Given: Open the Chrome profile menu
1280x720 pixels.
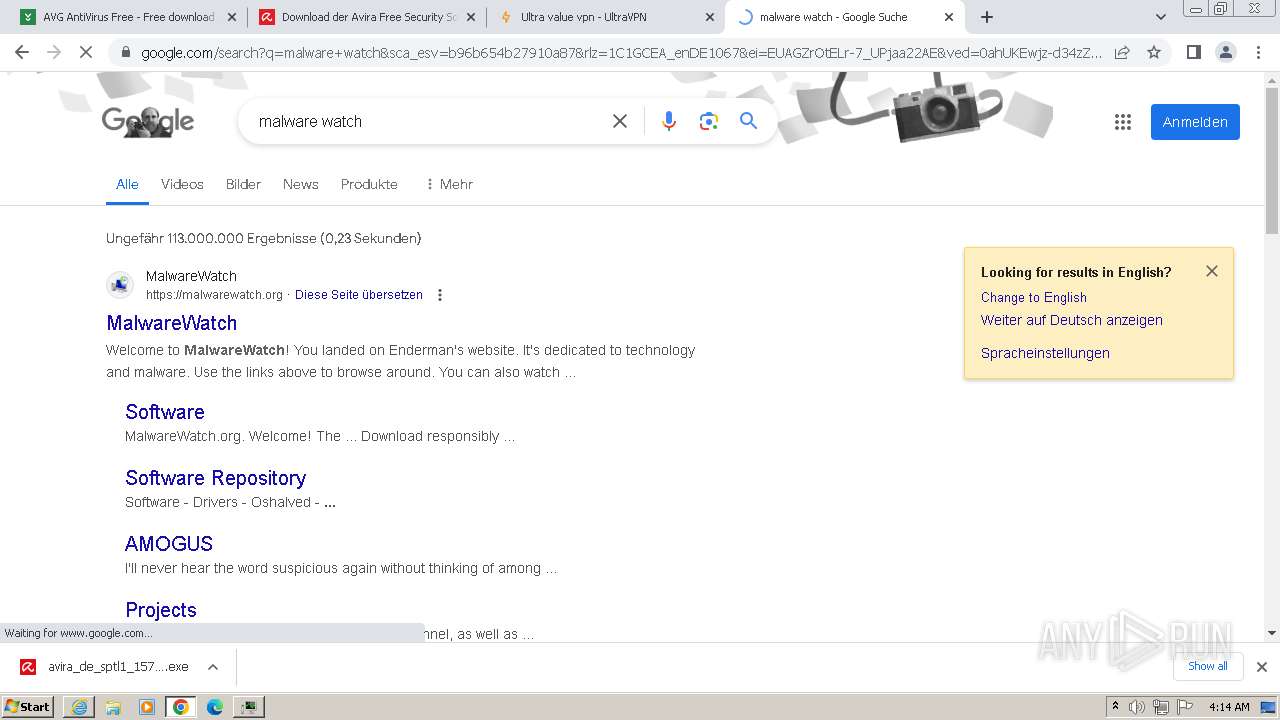Looking at the screenshot, I should [1225, 52].
